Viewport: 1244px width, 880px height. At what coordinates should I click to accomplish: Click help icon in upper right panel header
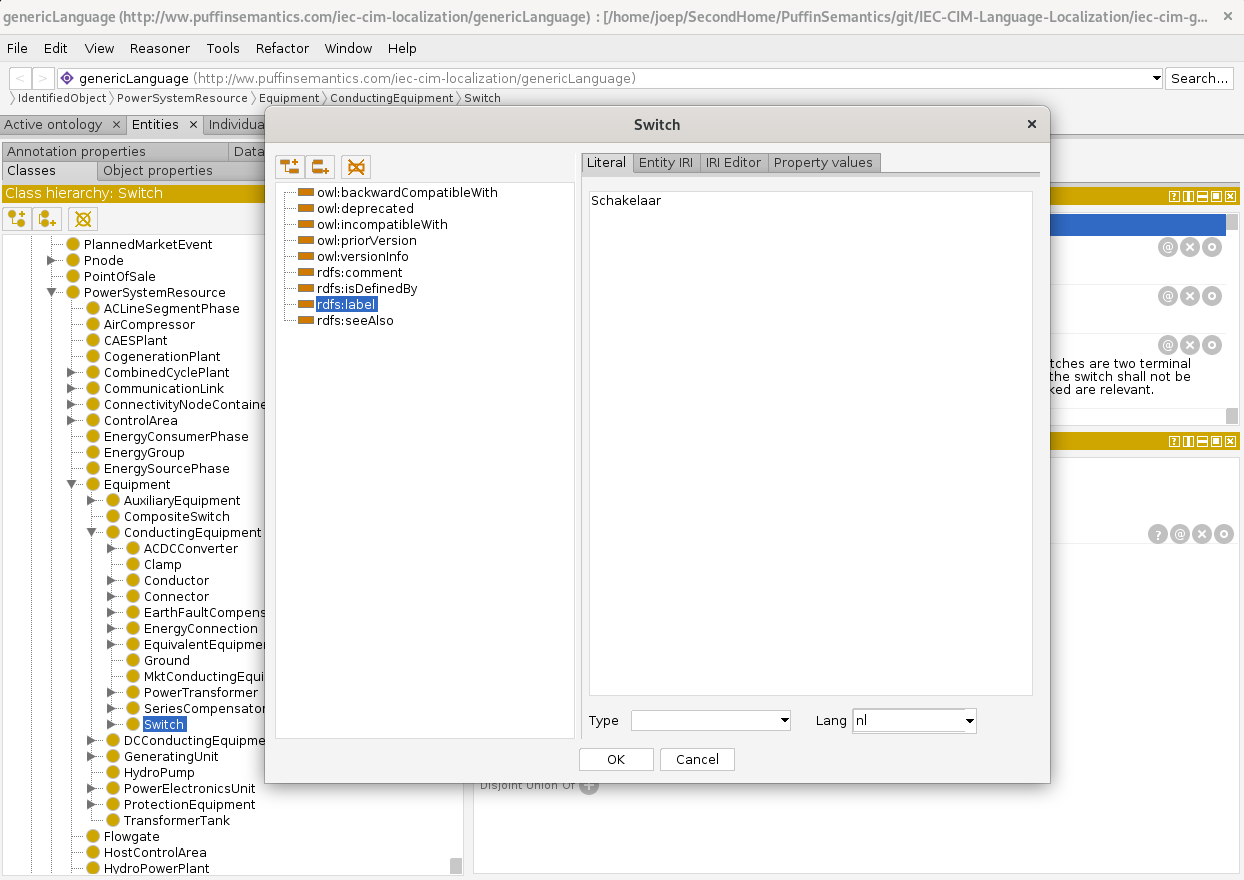(x=1175, y=197)
